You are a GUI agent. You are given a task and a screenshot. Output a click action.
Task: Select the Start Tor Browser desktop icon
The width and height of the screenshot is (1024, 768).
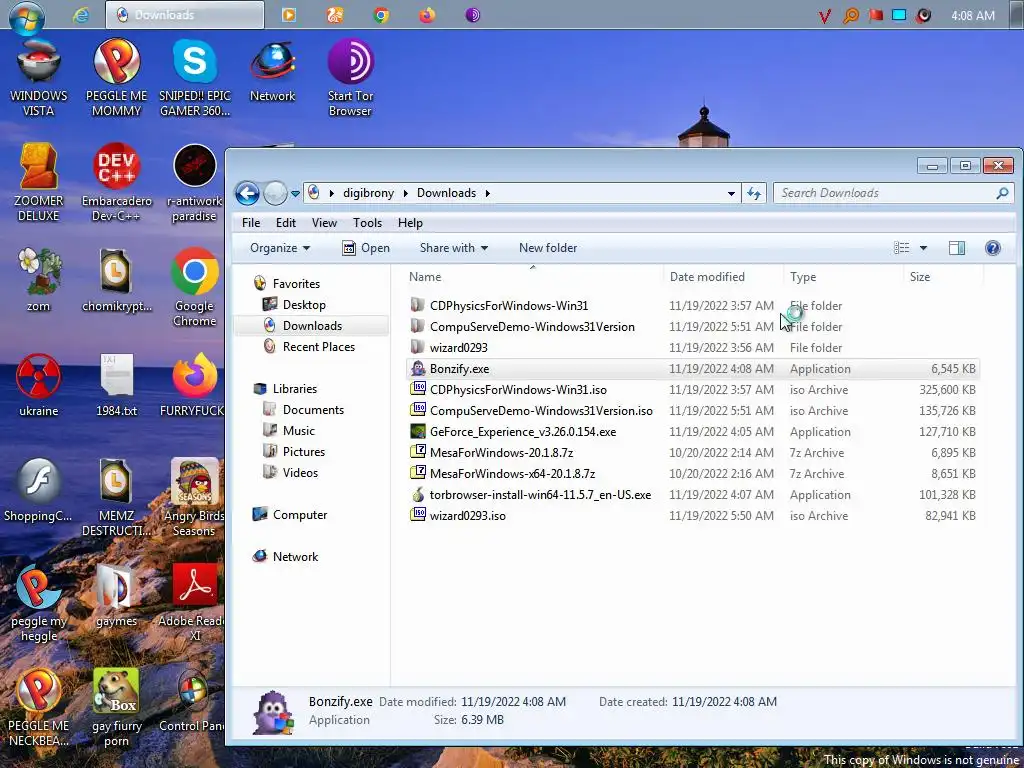tap(350, 78)
